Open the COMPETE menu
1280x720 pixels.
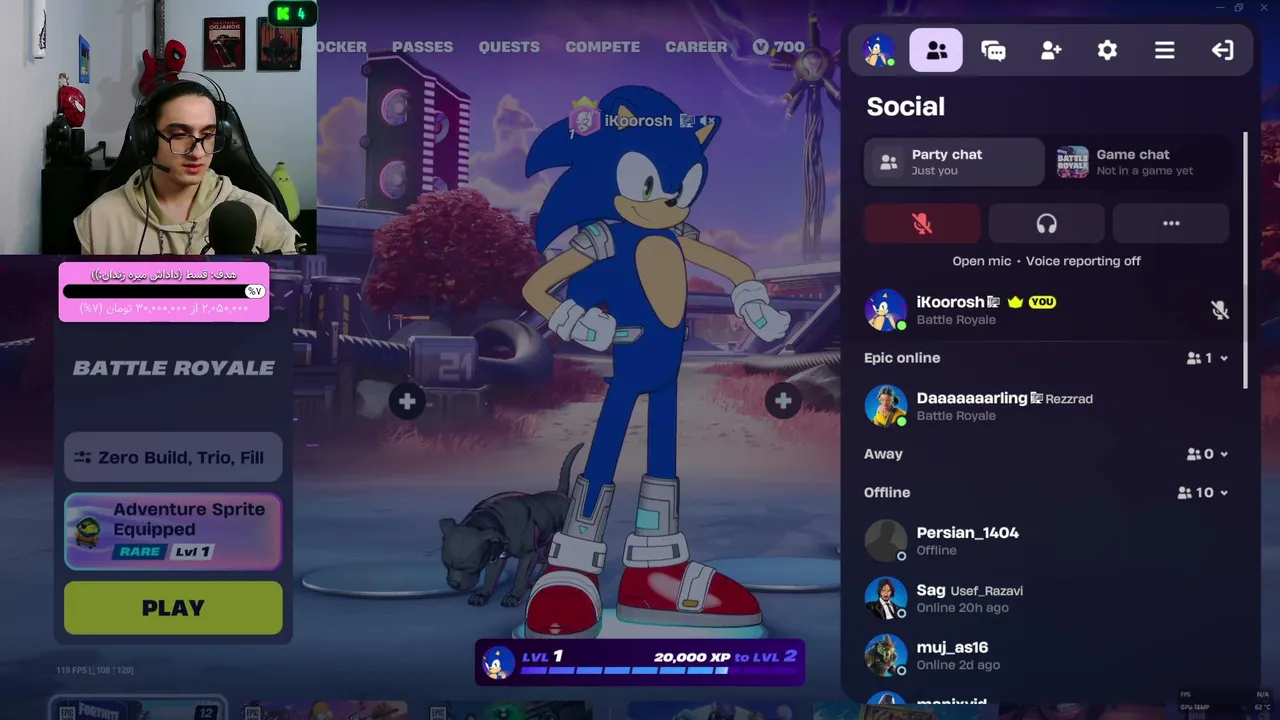coord(602,47)
